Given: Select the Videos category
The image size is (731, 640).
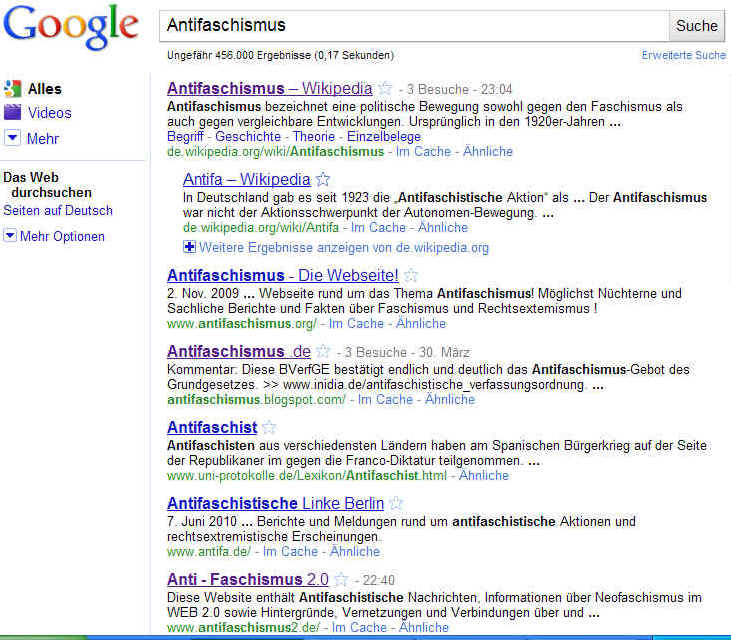Looking at the screenshot, I should click(49, 113).
